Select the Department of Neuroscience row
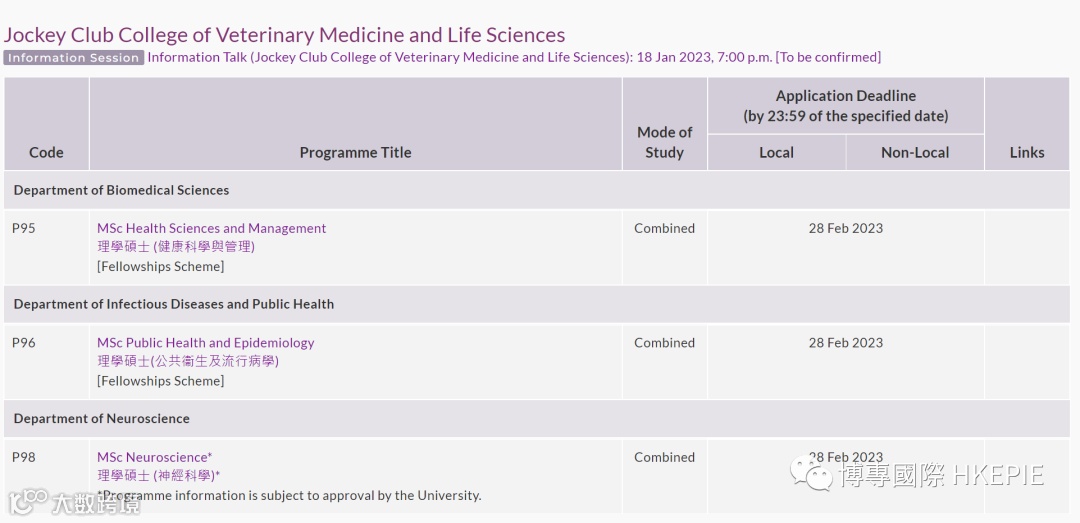Viewport: 1080px width, 523px height. coord(101,418)
